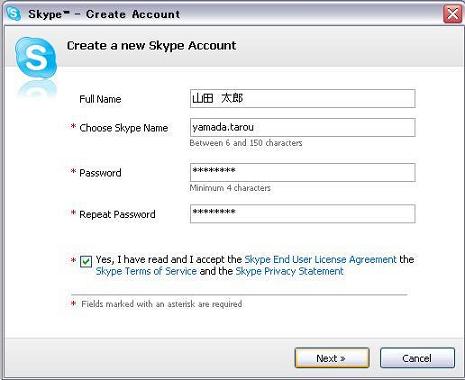Close the Create Account window
465x380 pixels.
452,14
